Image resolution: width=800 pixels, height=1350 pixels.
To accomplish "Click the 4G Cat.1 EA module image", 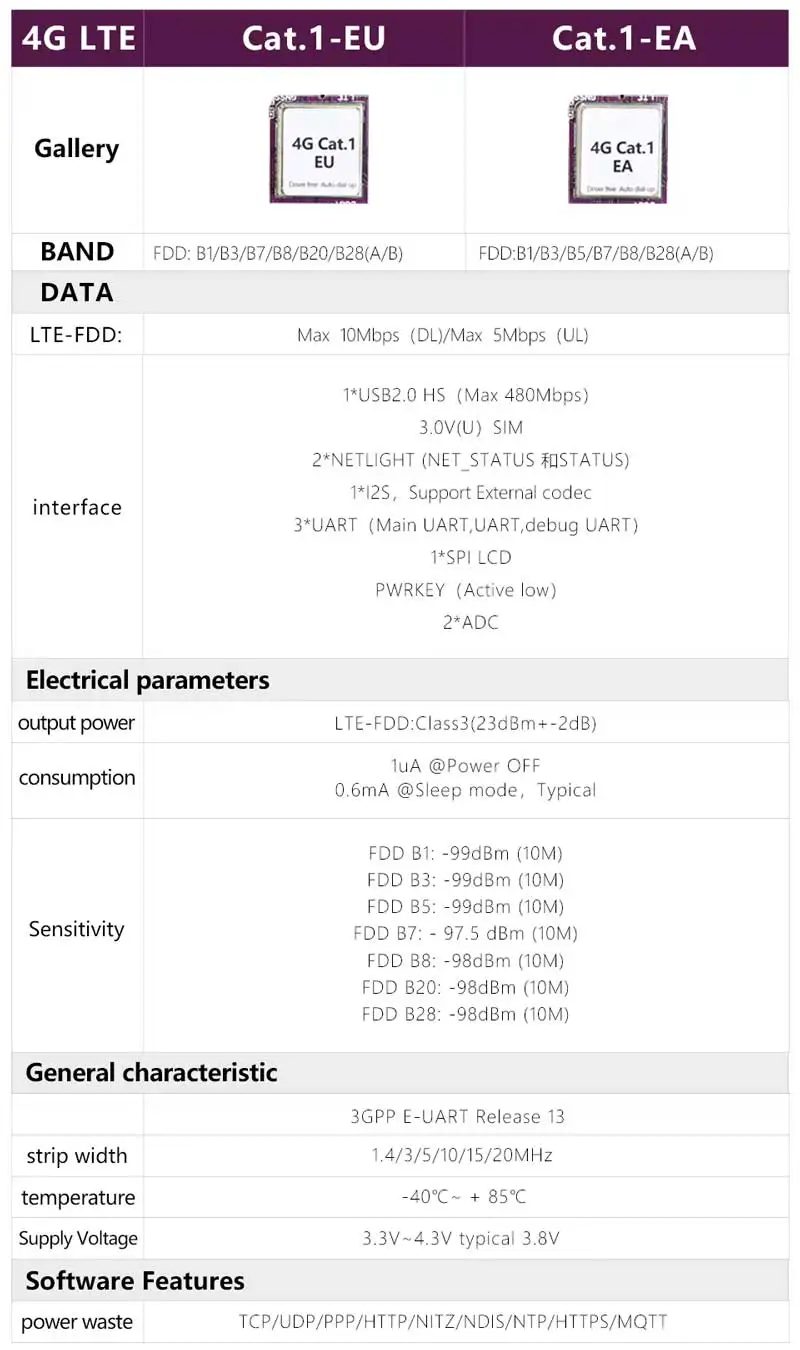I will click(x=618, y=149).
